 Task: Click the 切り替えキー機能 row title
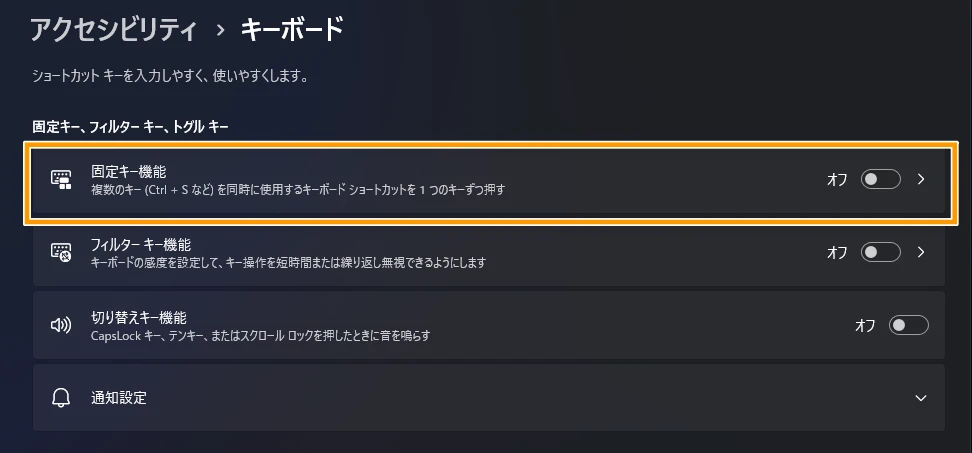(138, 317)
